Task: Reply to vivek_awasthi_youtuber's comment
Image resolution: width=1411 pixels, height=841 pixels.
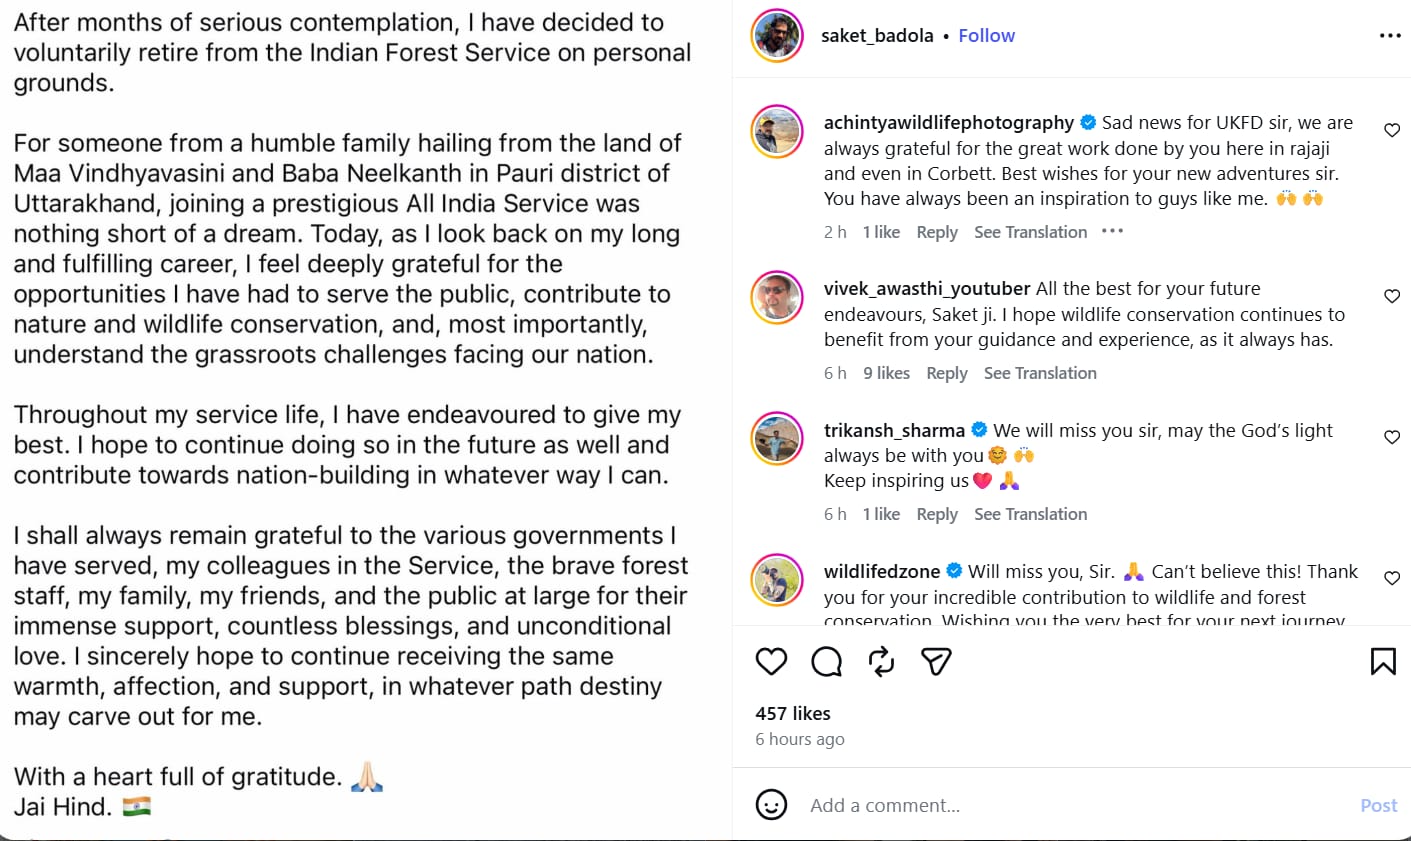Action: pyautogui.click(x=946, y=373)
